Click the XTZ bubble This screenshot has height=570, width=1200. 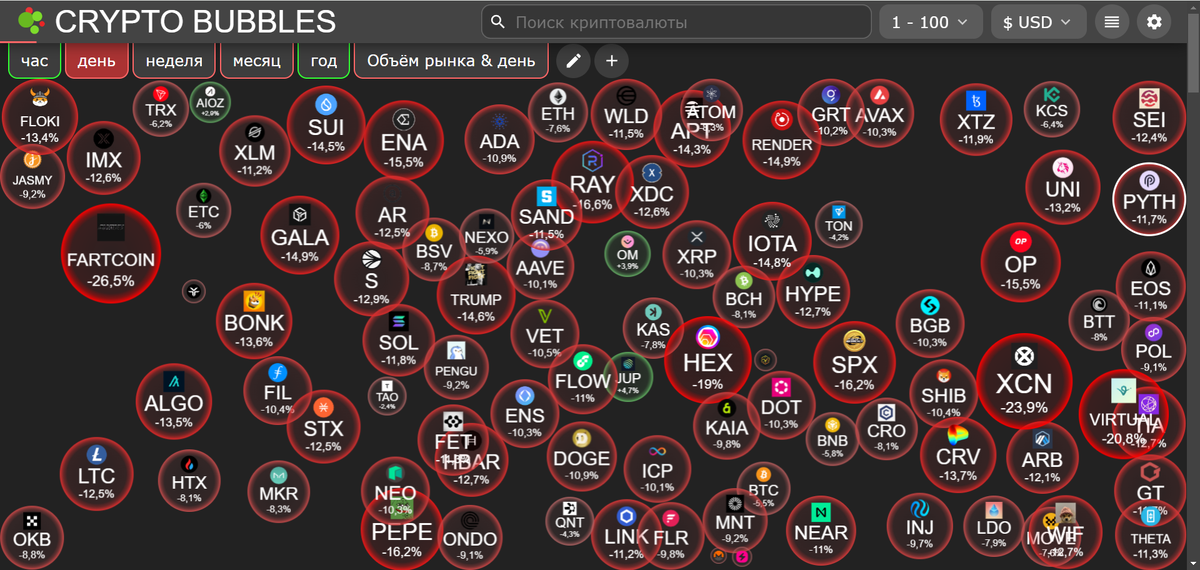tap(976, 121)
